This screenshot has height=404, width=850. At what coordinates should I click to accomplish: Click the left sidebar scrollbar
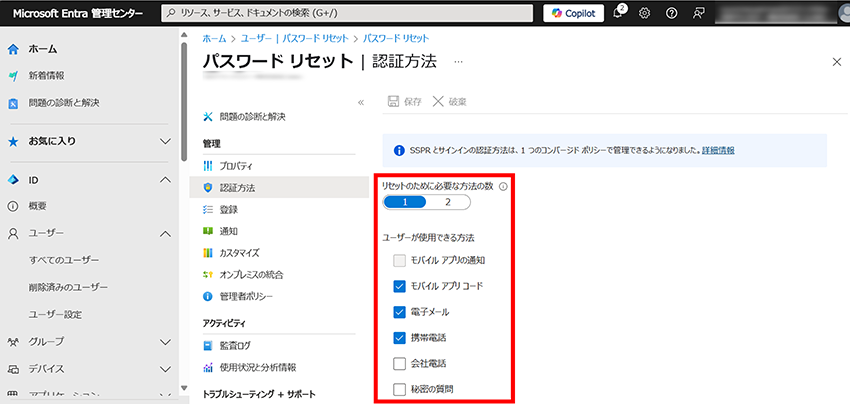(184, 100)
